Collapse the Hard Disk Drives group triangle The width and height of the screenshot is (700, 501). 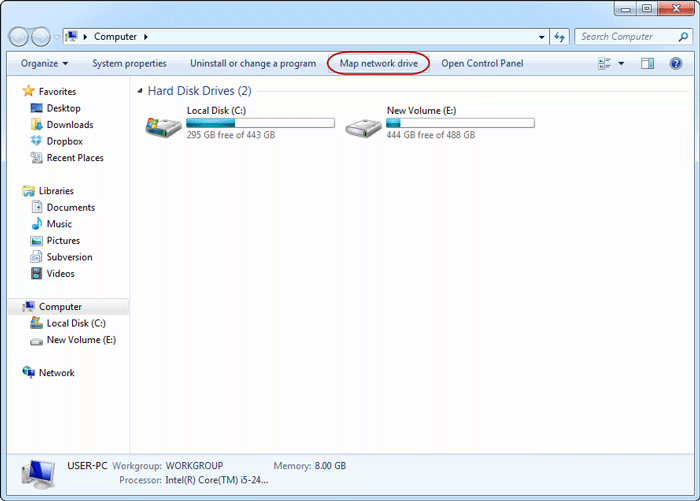[140, 91]
